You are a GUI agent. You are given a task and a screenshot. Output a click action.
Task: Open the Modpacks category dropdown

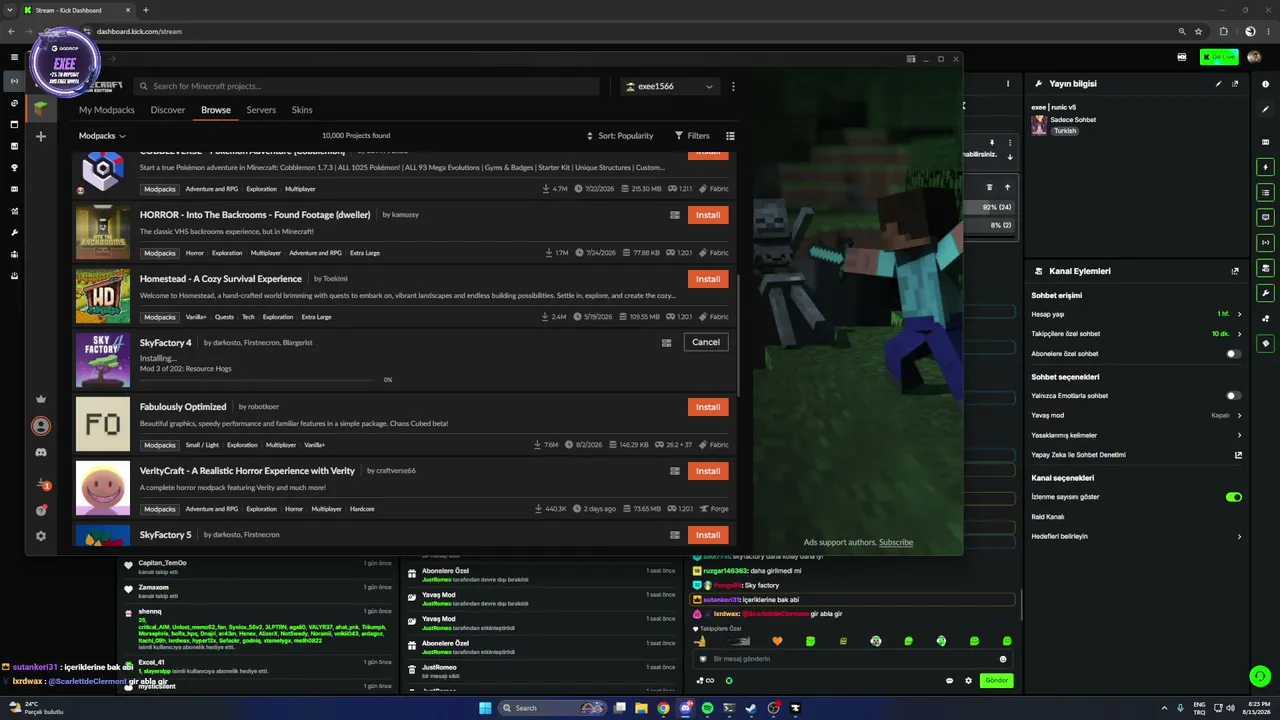click(x=102, y=136)
